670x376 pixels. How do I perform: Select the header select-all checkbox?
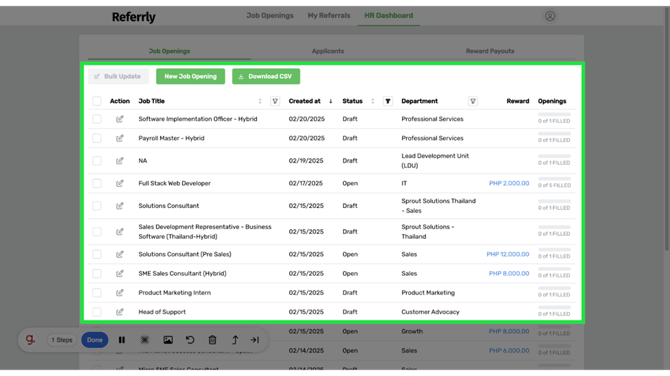tap(97, 101)
